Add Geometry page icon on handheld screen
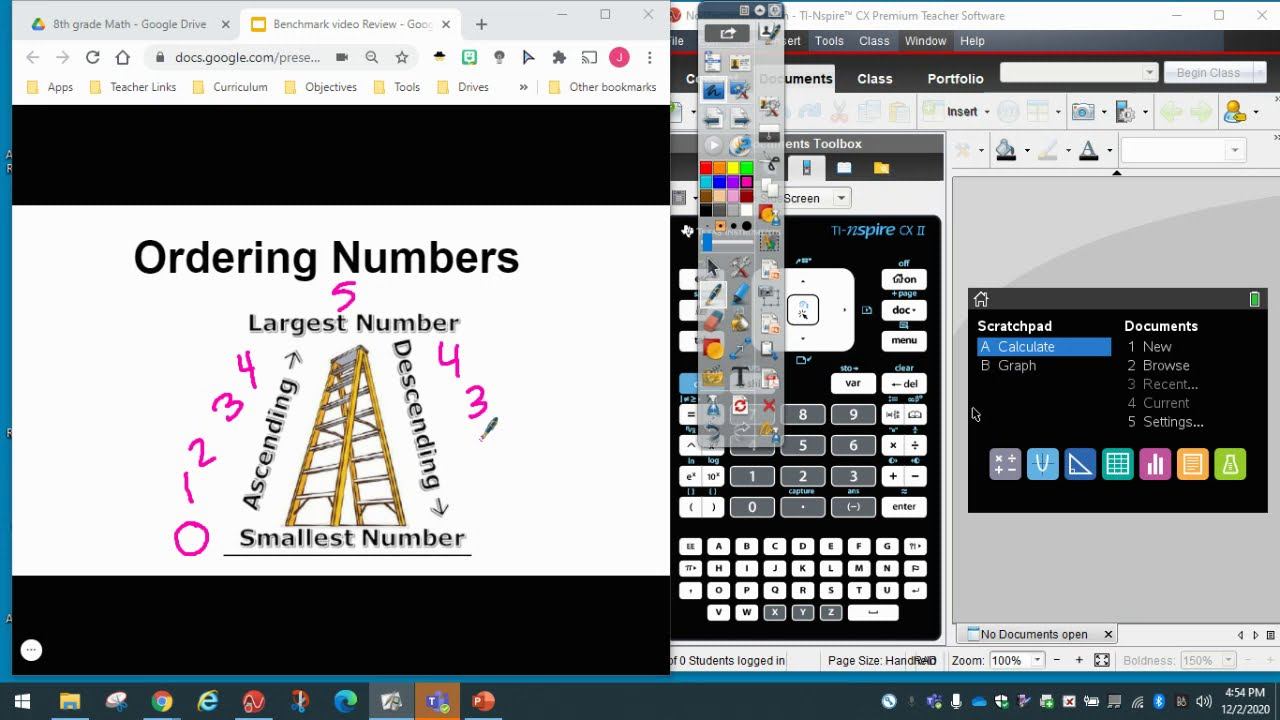The height and width of the screenshot is (720, 1280). [x=1080, y=464]
